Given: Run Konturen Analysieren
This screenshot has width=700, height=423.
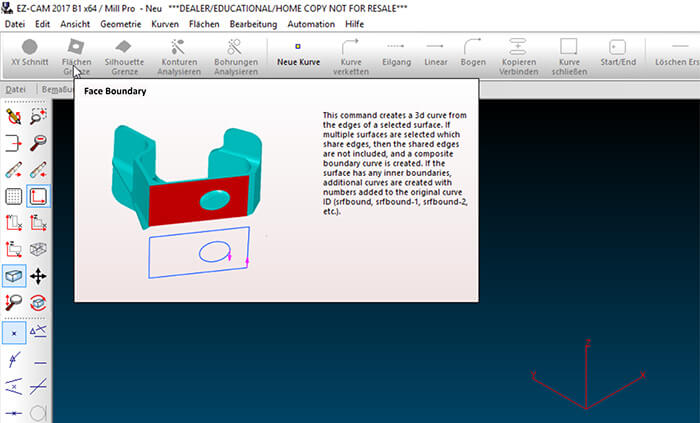Looking at the screenshot, I should coord(179,55).
